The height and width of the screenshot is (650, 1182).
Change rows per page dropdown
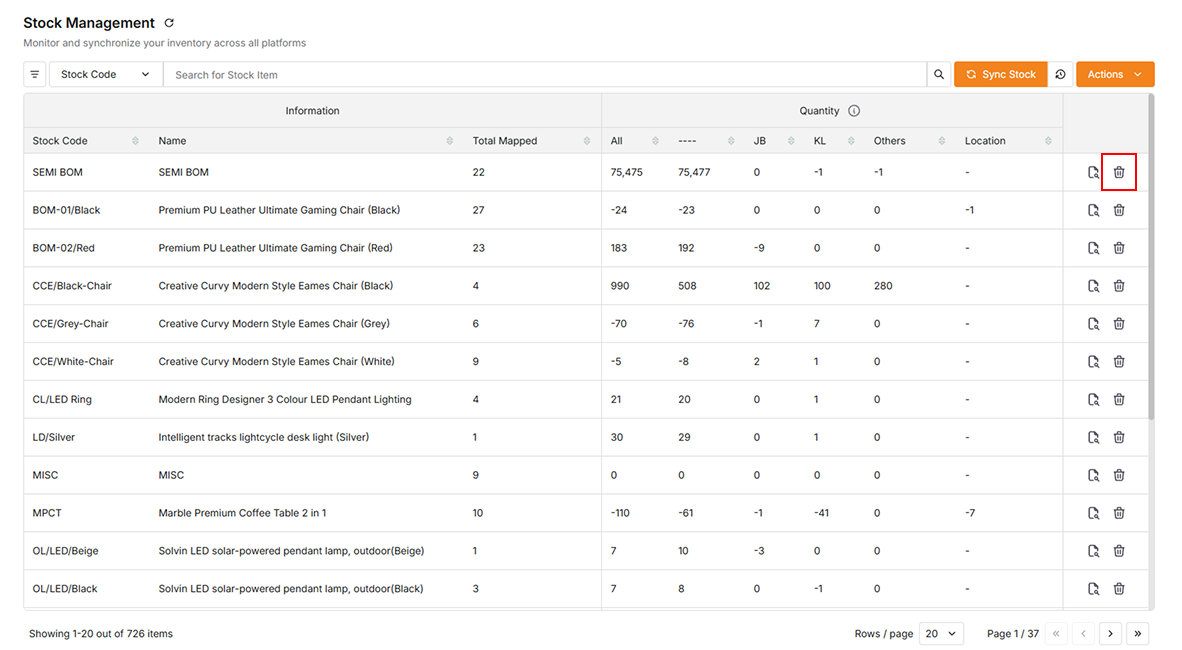tap(941, 633)
